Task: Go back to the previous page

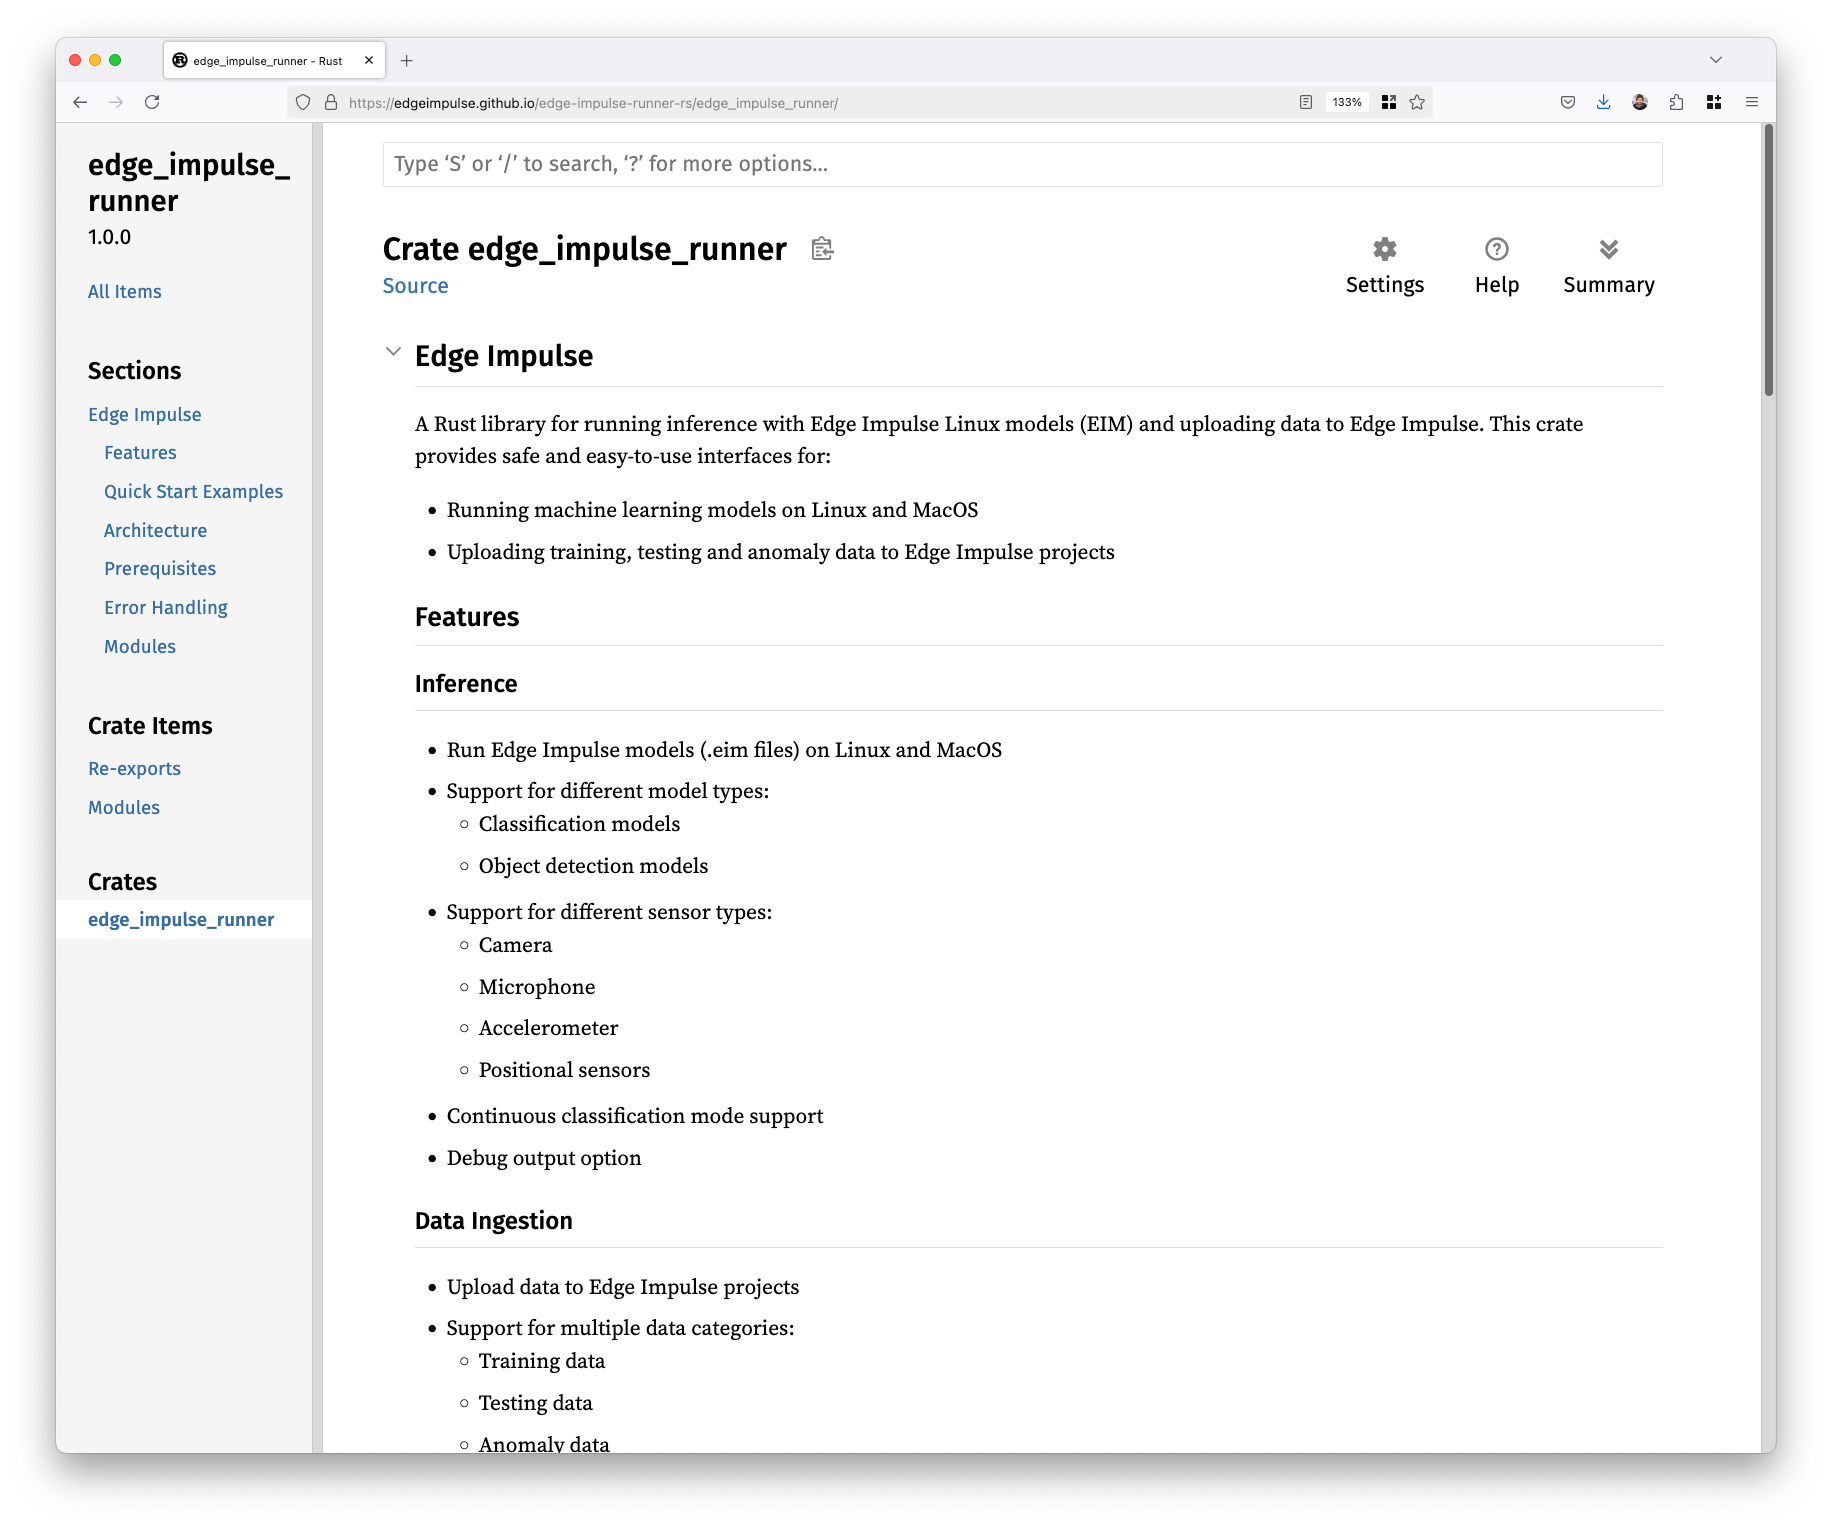Action: tap(80, 102)
